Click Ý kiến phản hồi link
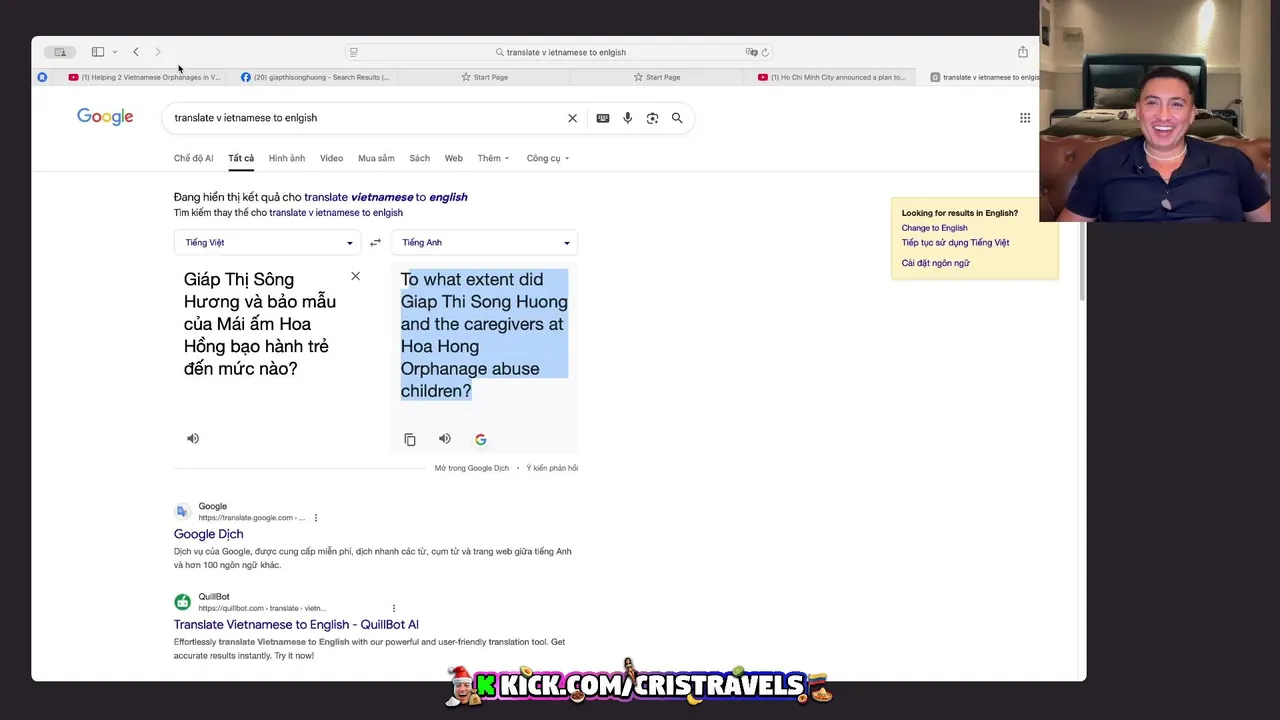The image size is (1280, 720). point(552,468)
